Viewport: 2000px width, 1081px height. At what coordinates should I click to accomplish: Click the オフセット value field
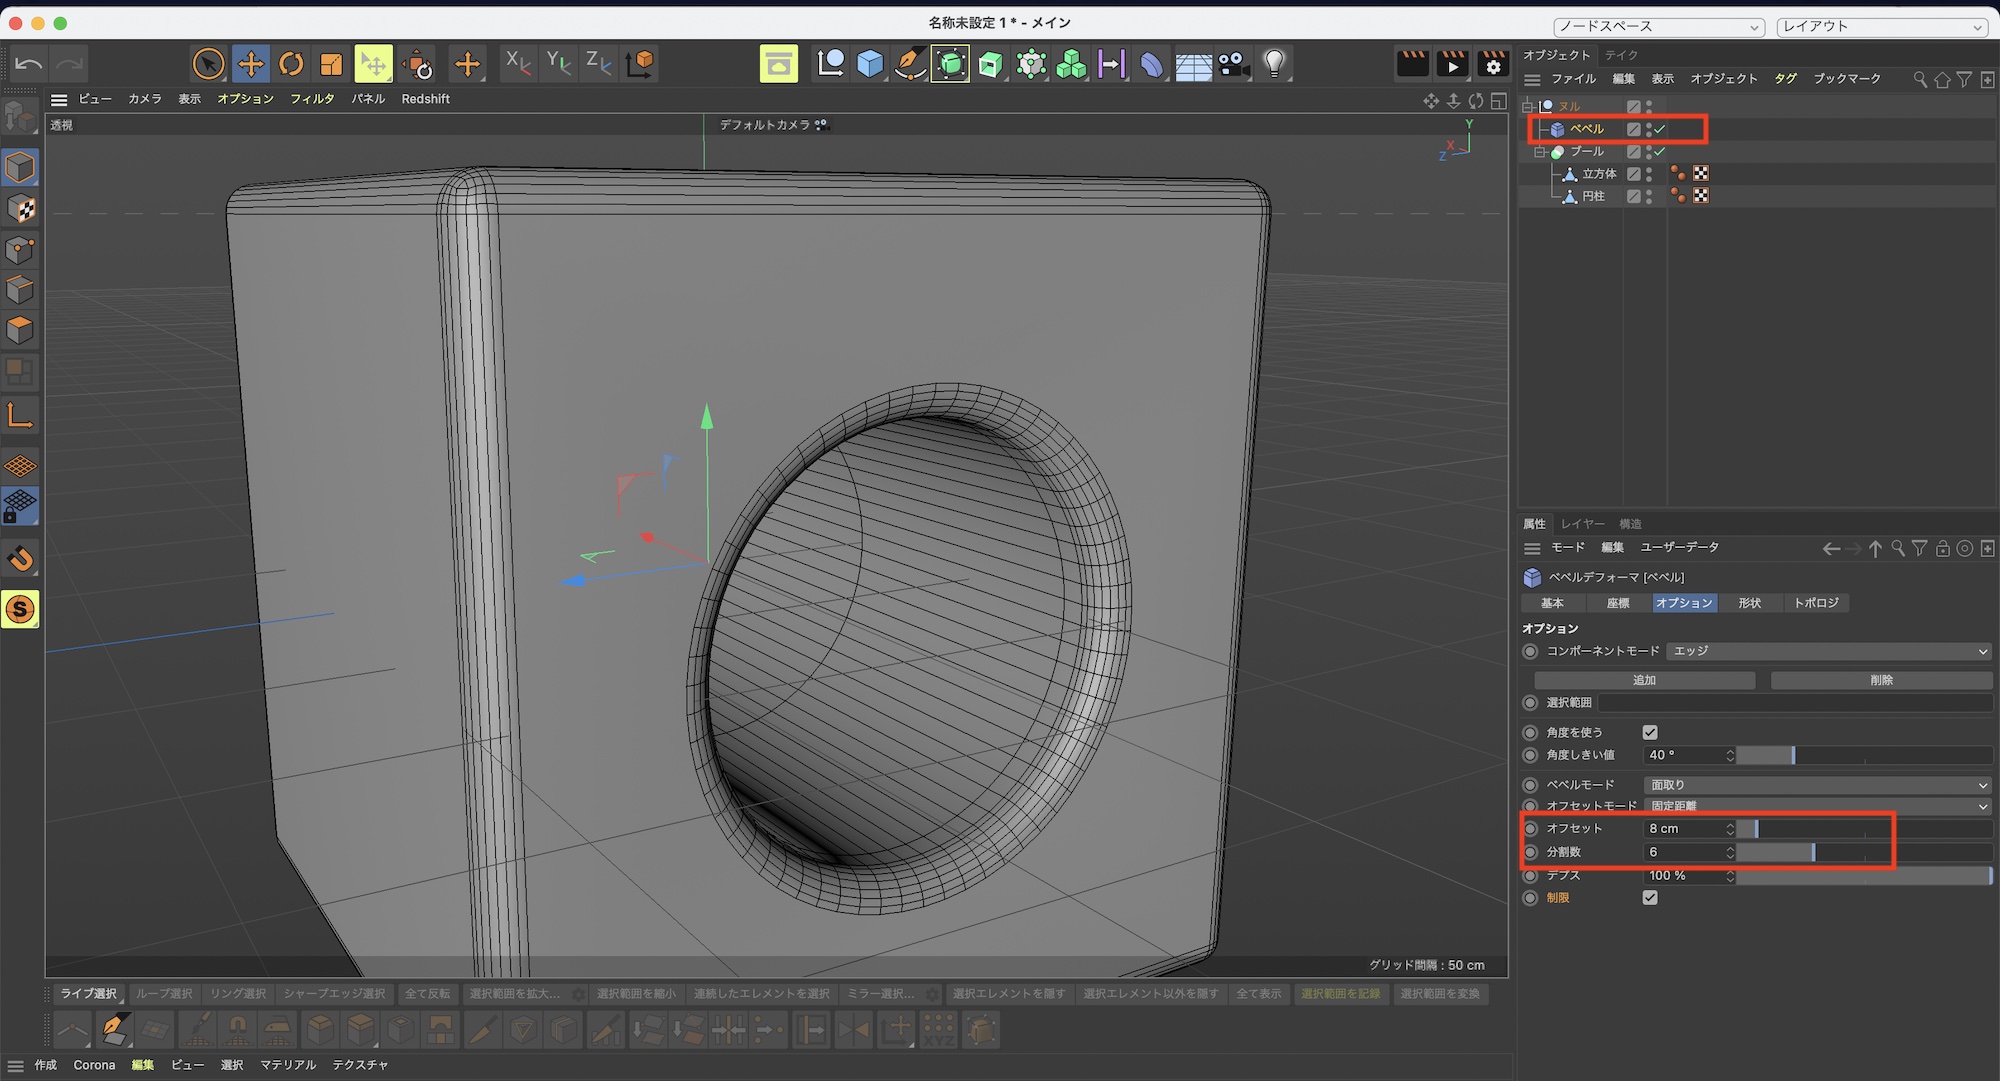(x=1683, y=828)
